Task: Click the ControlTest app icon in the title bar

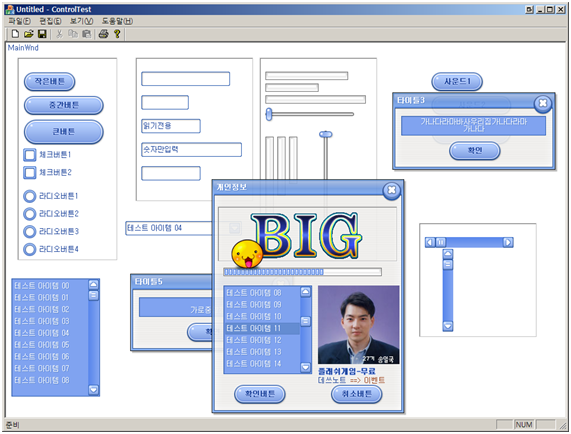Action: (10, 9)
